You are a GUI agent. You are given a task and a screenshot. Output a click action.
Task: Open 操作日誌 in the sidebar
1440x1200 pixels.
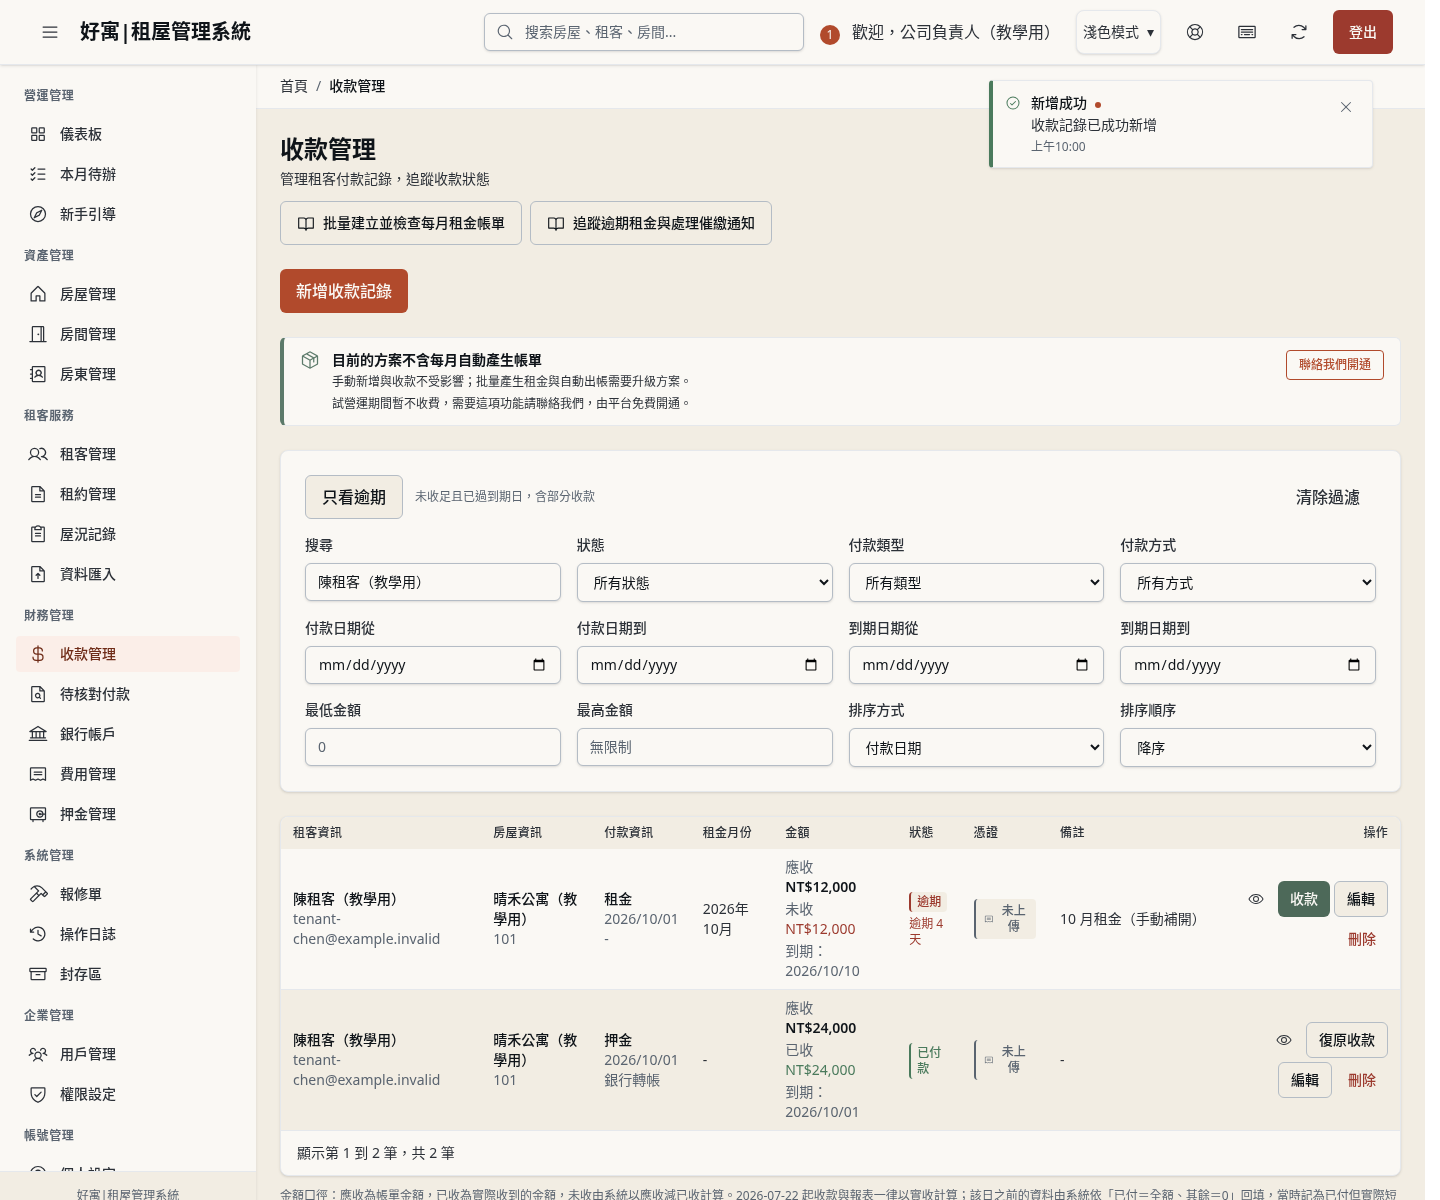[128, 934]
